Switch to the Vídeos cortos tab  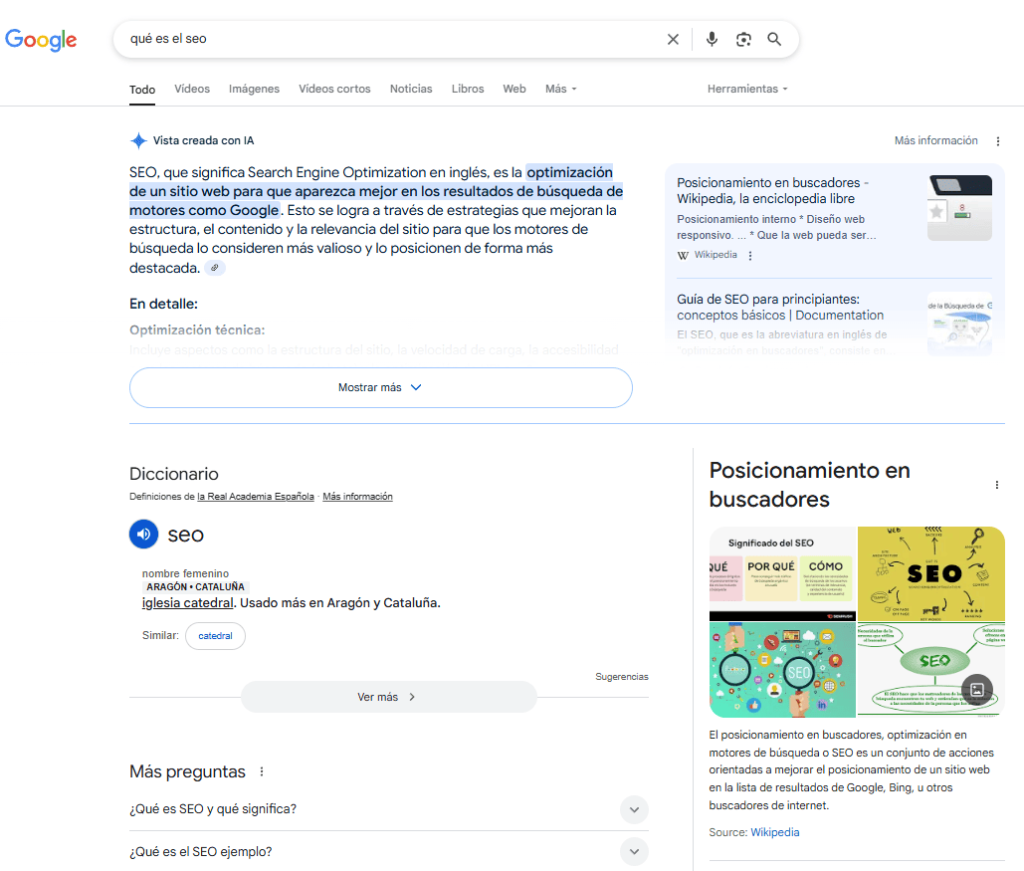point(334,89)
